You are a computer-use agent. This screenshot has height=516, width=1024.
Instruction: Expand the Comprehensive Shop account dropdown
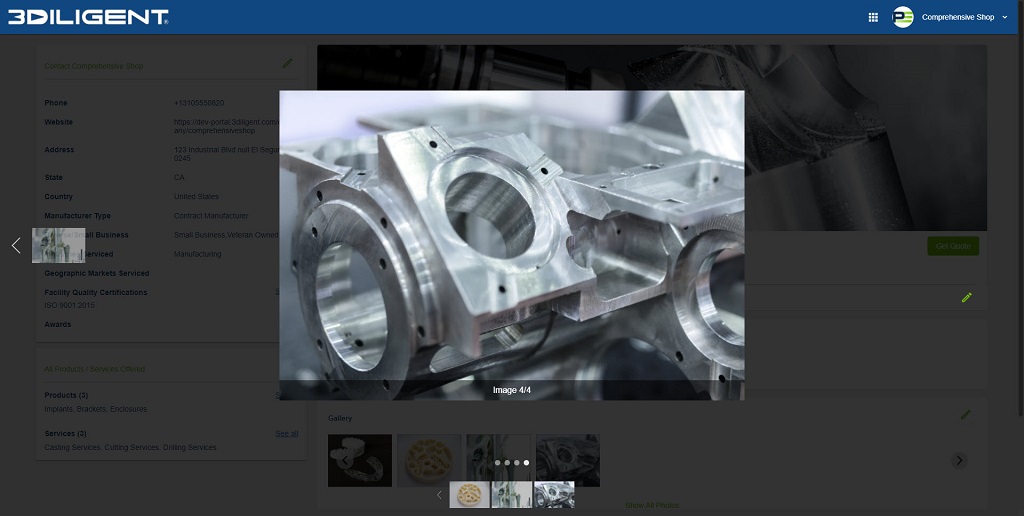click(x=1004, y=17)
